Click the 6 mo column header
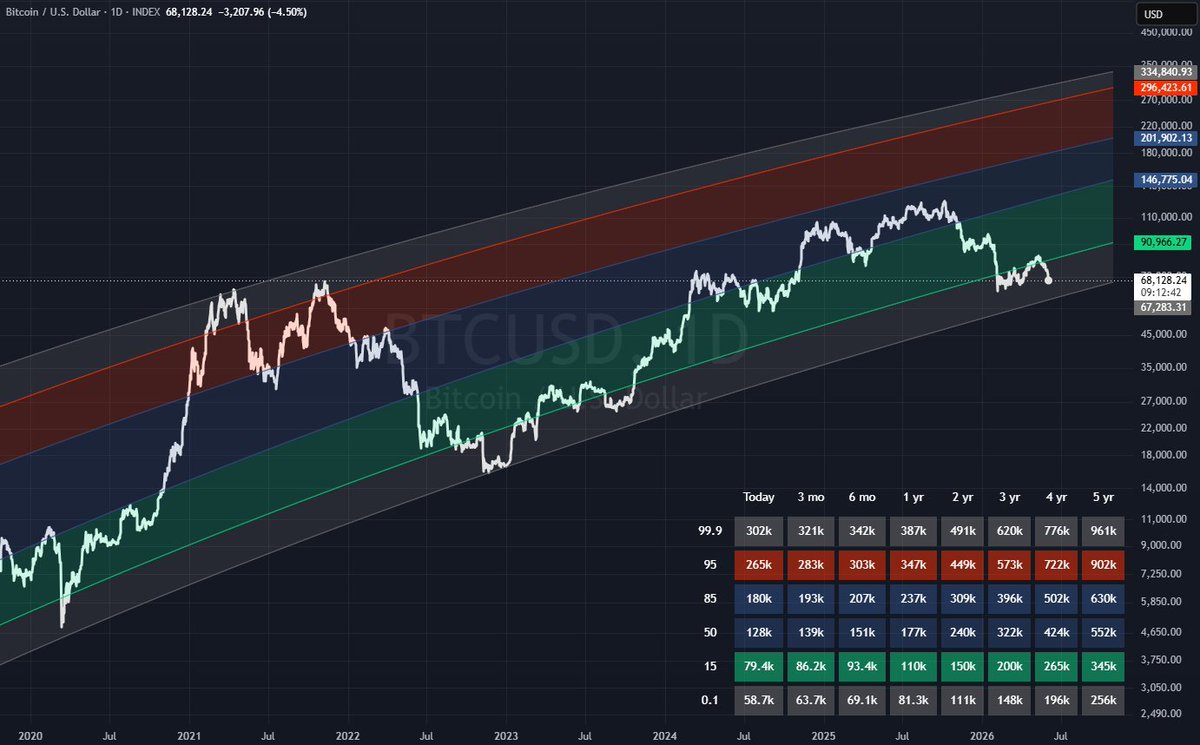The image size is (1200, 745). tap(863, 497)
